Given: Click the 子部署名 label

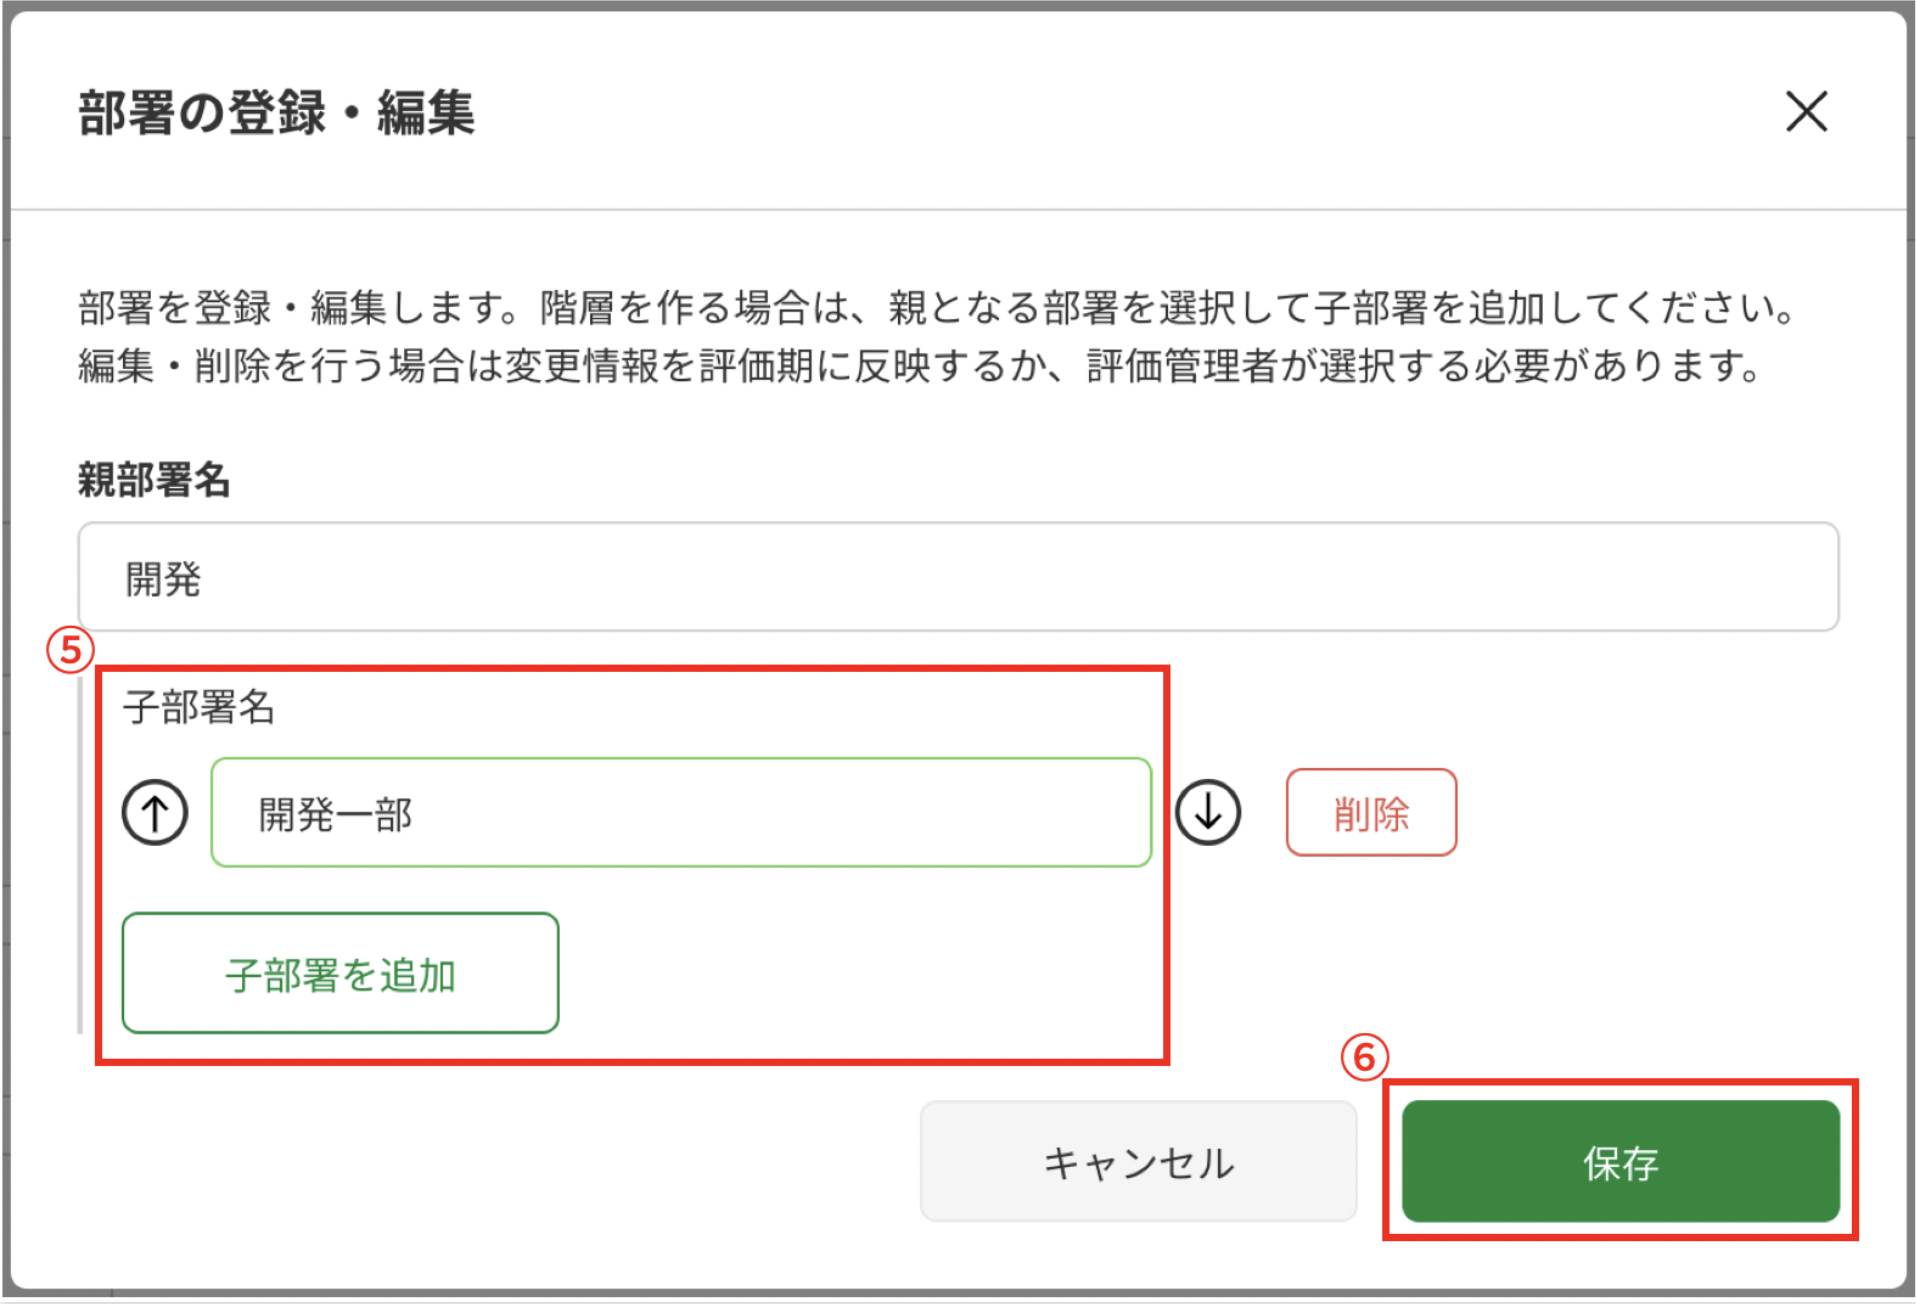Looking at the screenshot, I should 198,707.
